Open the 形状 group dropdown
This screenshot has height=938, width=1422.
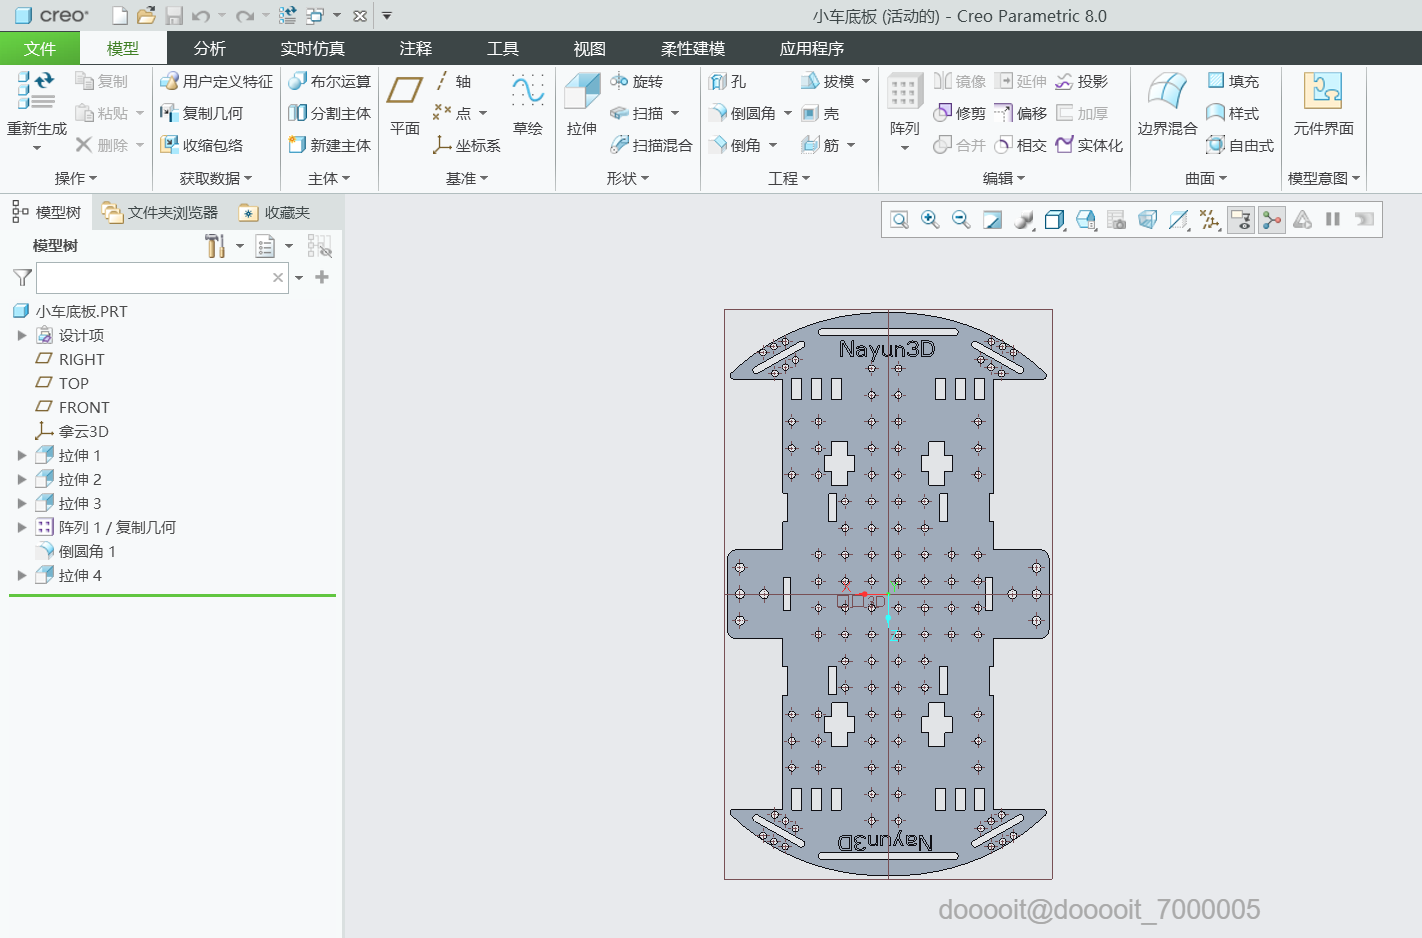click(x=627, y=179)
